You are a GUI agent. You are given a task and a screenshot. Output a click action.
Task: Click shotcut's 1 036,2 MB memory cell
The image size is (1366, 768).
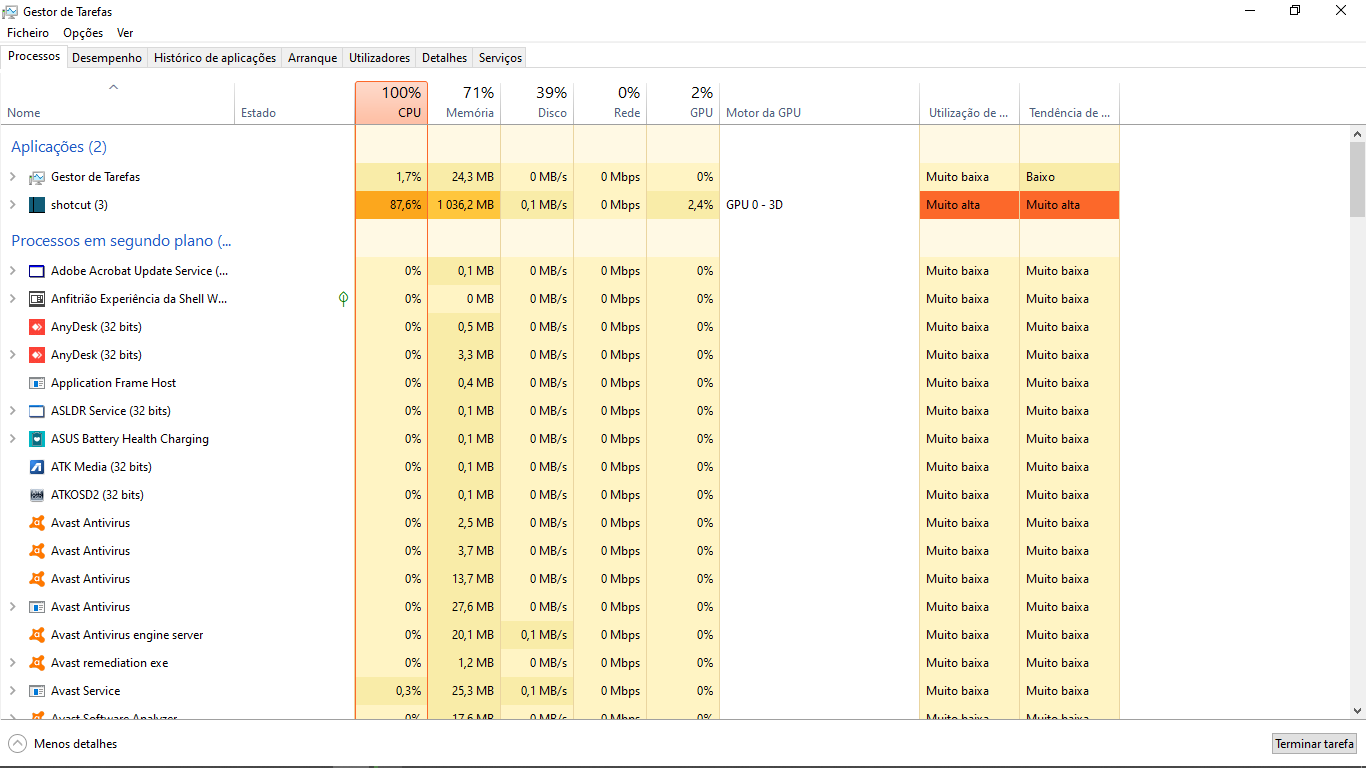coord(464,205)
